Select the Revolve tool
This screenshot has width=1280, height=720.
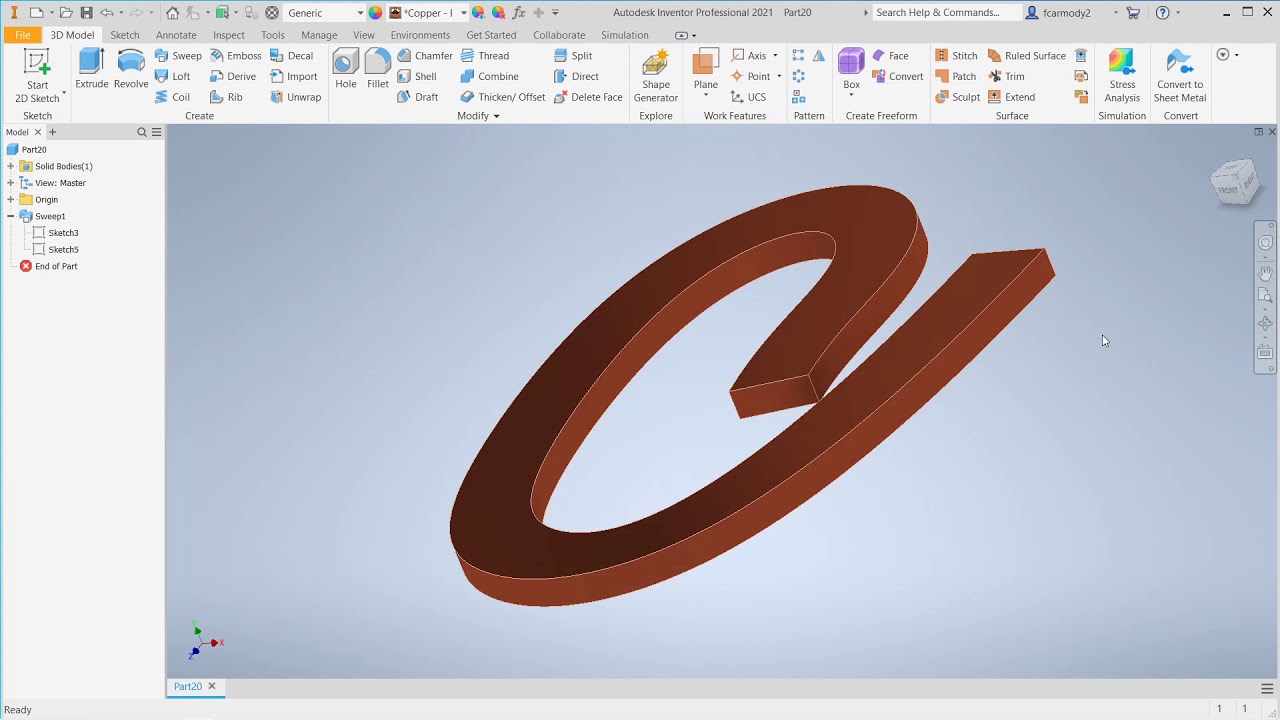[131, 70]
